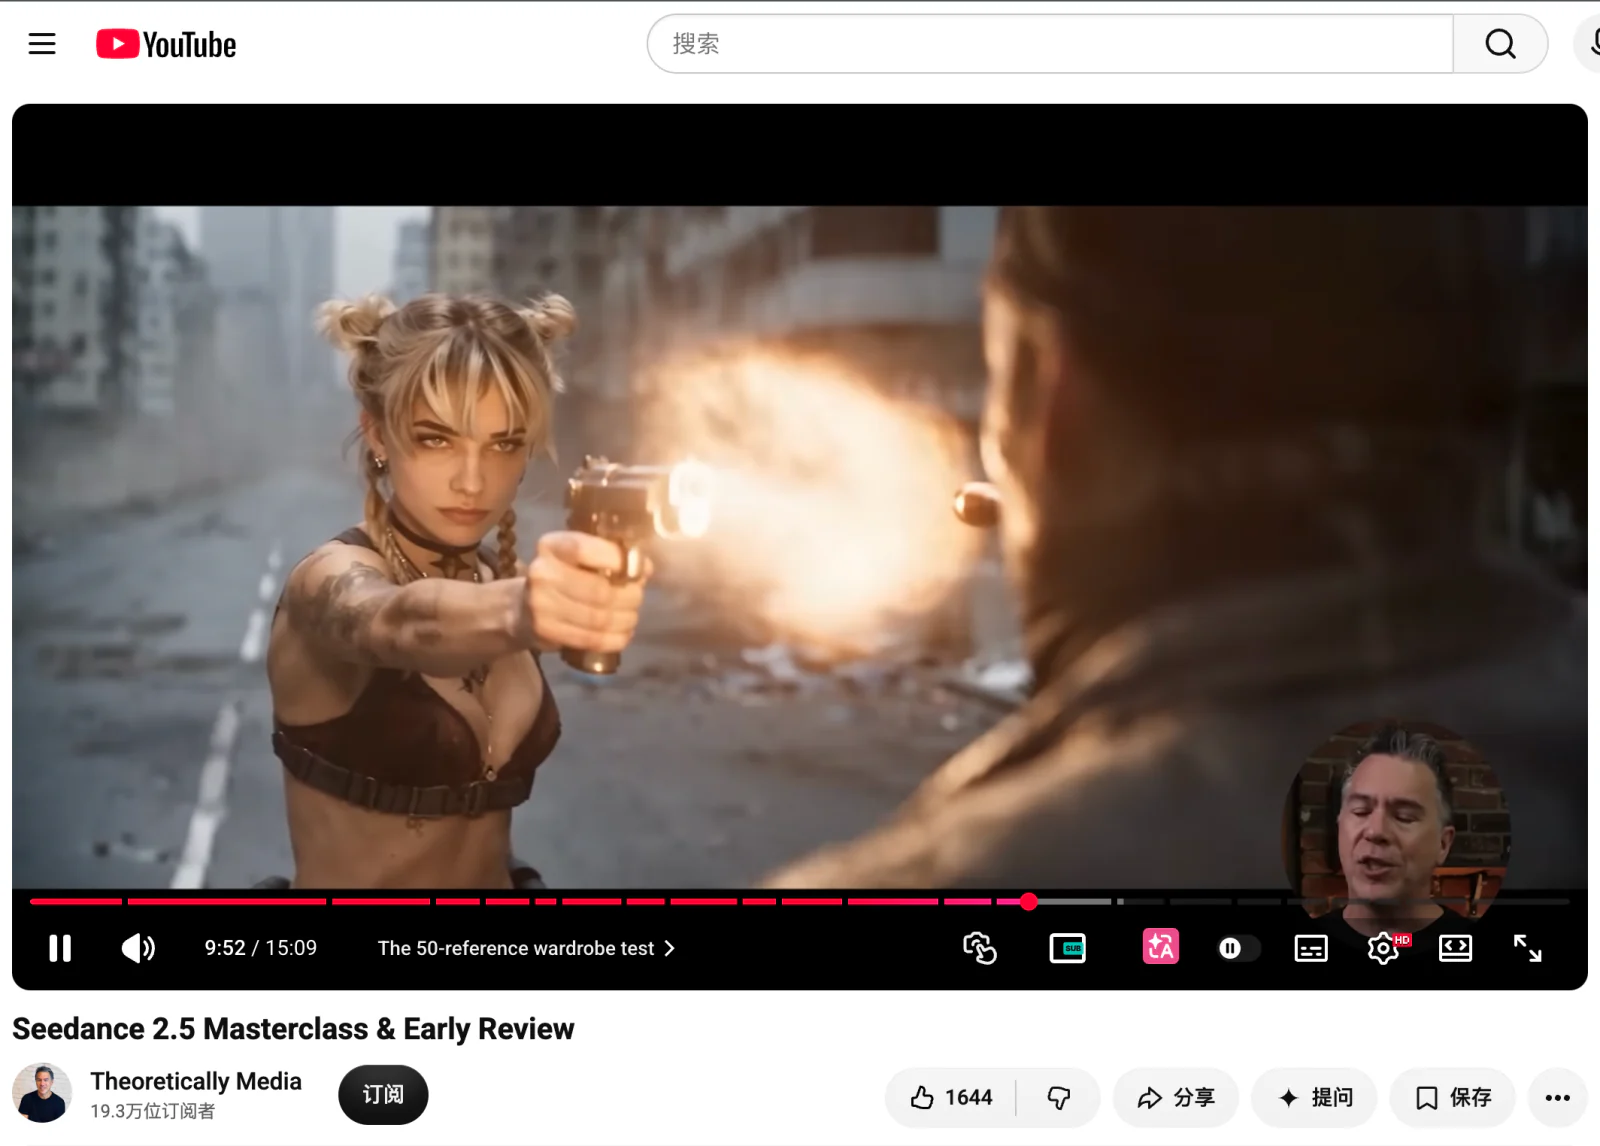
Task: Click the 19.3万位订阅者 subscriber count
Action: point(153,1111)
